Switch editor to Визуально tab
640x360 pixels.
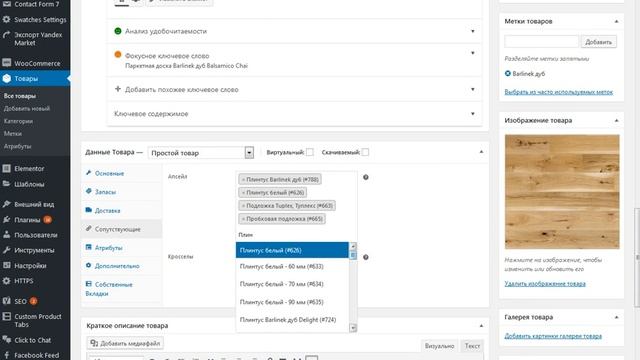click(439, 346)
